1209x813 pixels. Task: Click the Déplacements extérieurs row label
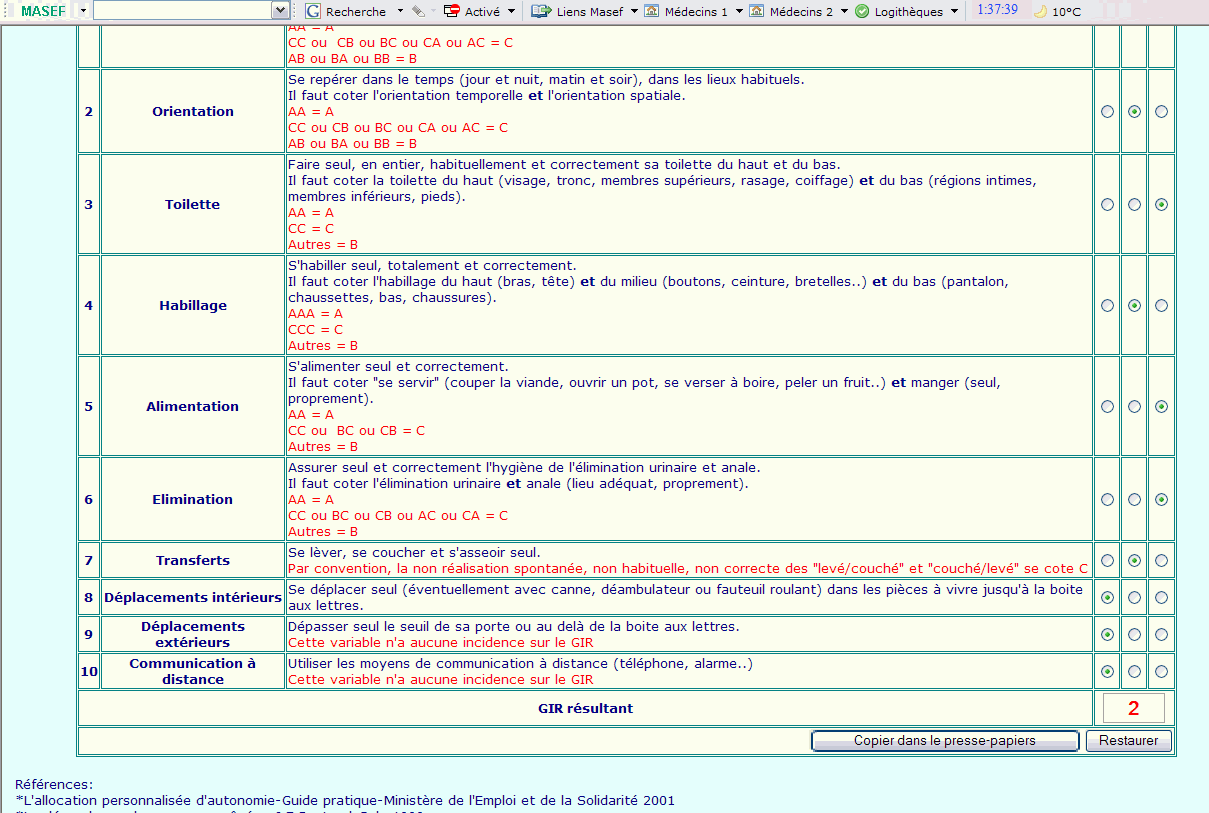193,634
